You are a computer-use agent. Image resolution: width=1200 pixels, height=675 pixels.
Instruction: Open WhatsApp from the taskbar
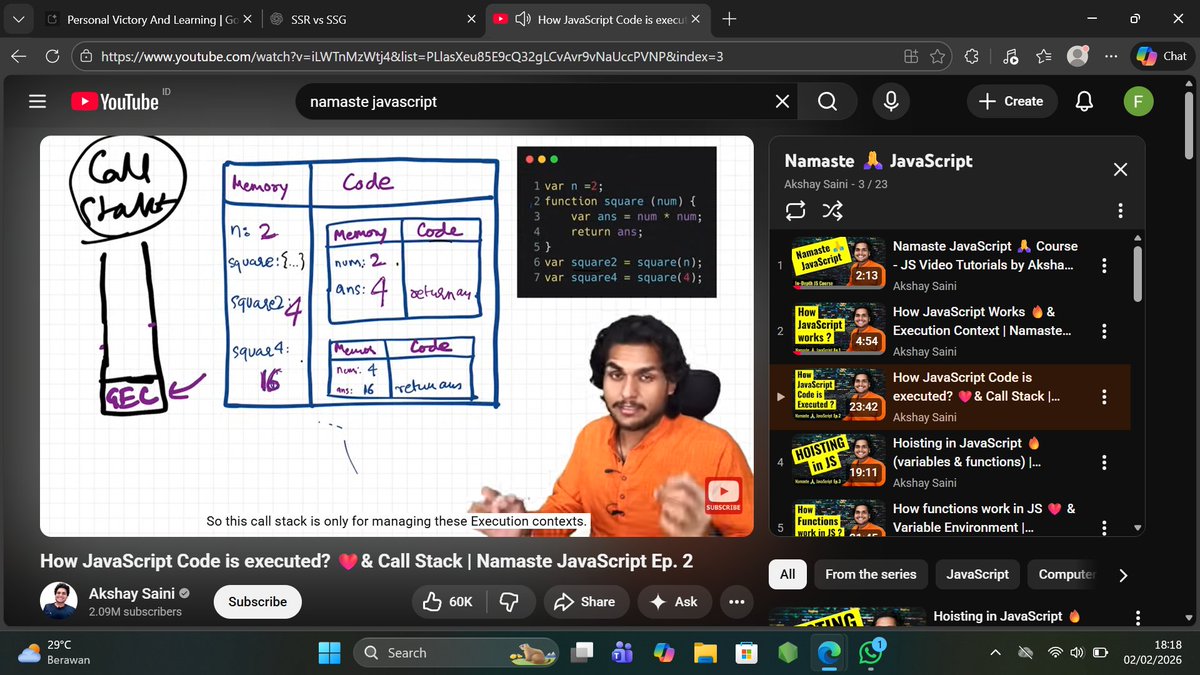871,653
